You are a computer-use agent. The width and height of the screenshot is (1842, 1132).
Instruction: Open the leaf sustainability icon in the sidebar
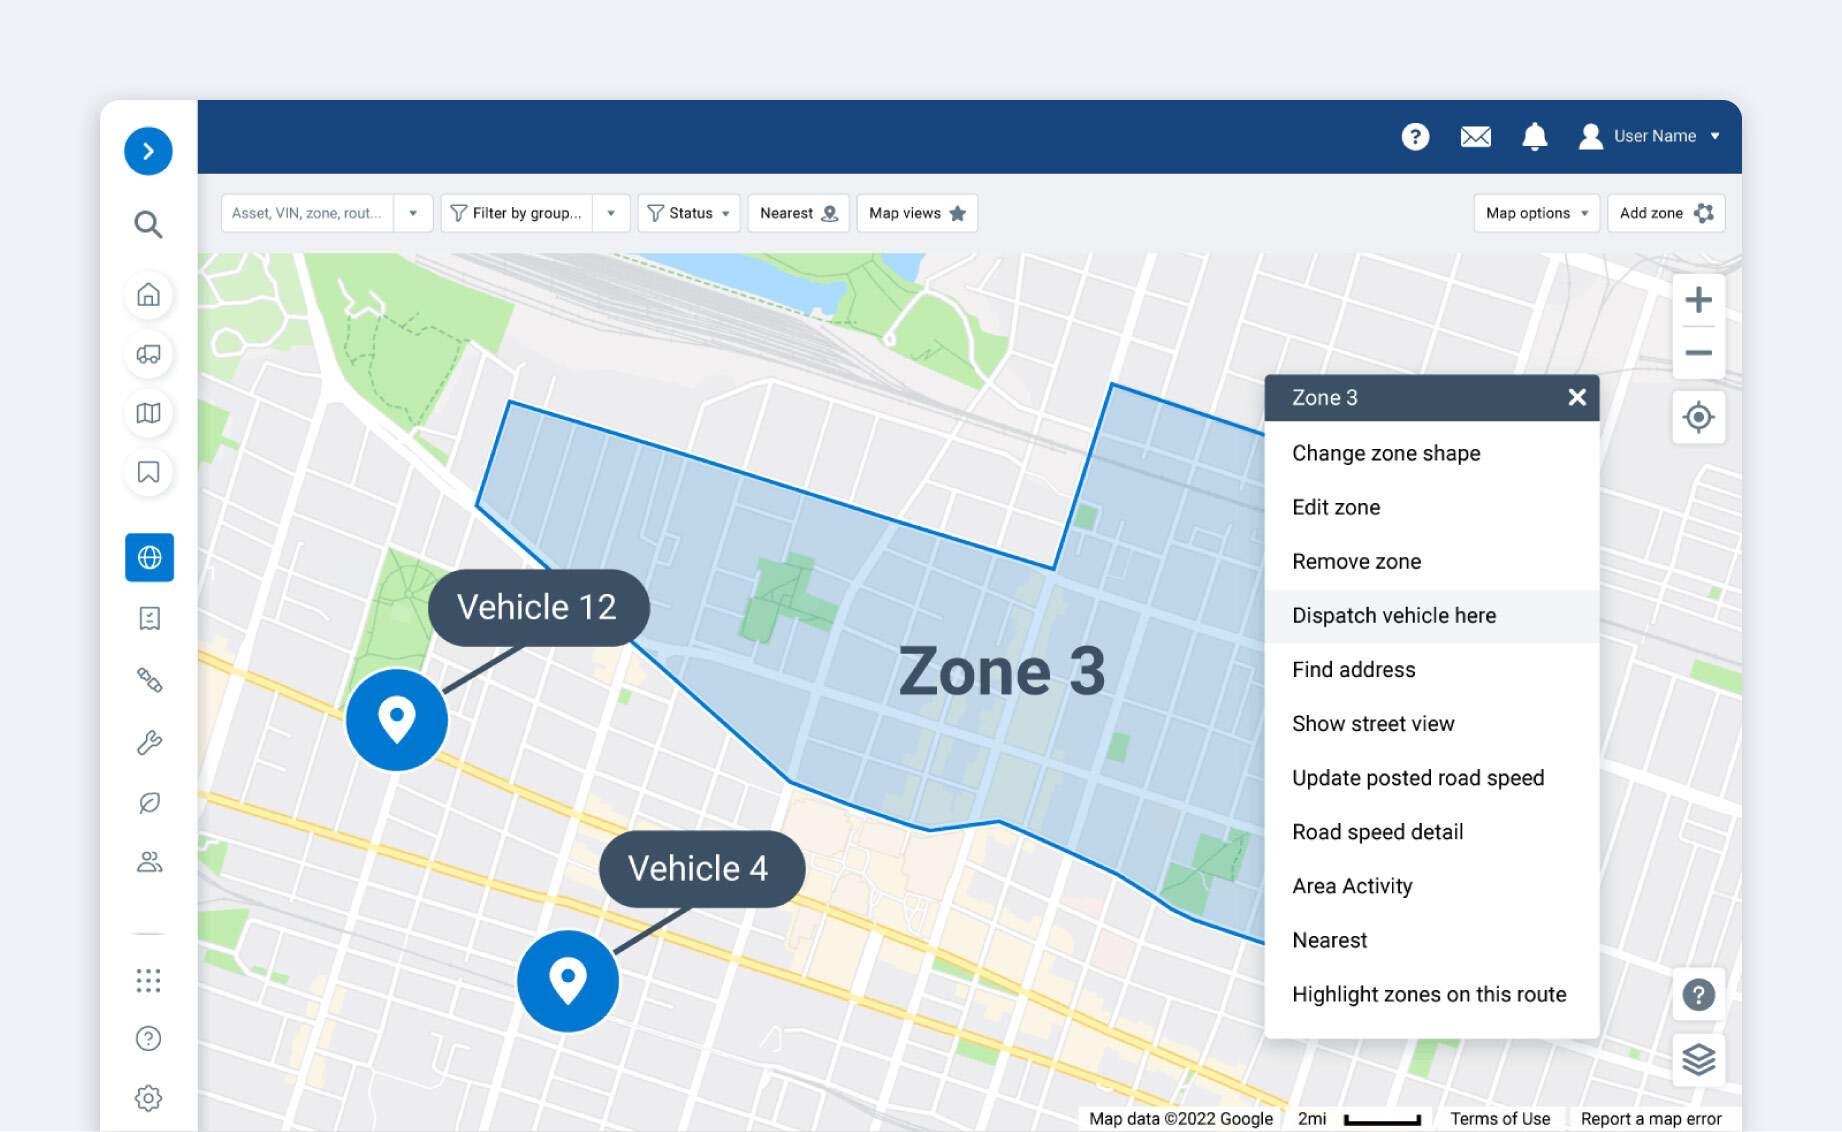149,803
